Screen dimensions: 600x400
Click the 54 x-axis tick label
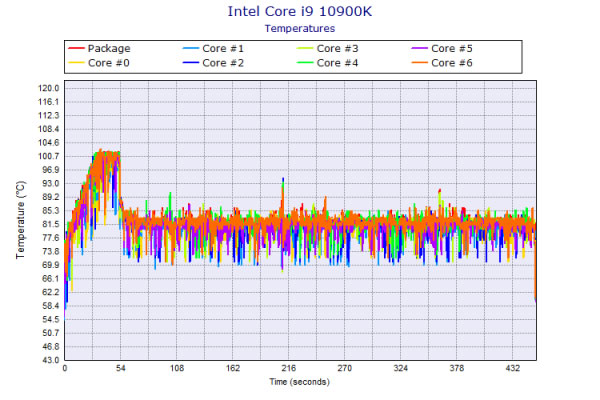(121, 368)
